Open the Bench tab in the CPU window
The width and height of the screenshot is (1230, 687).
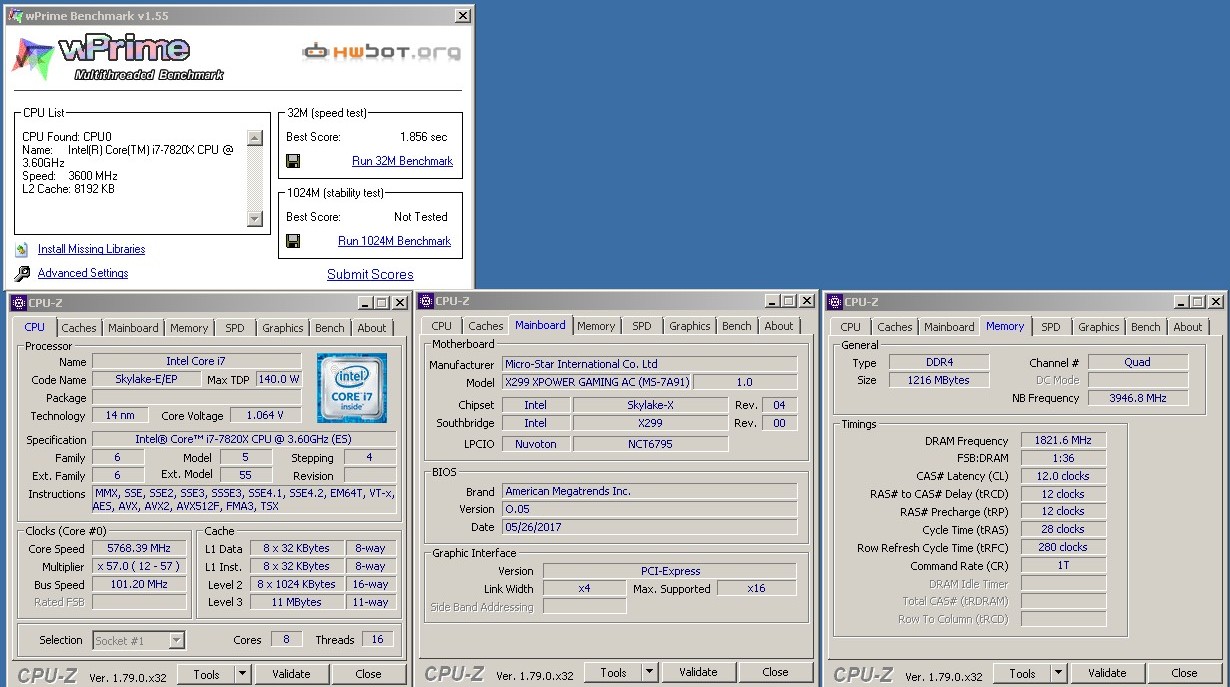[330, 328]
